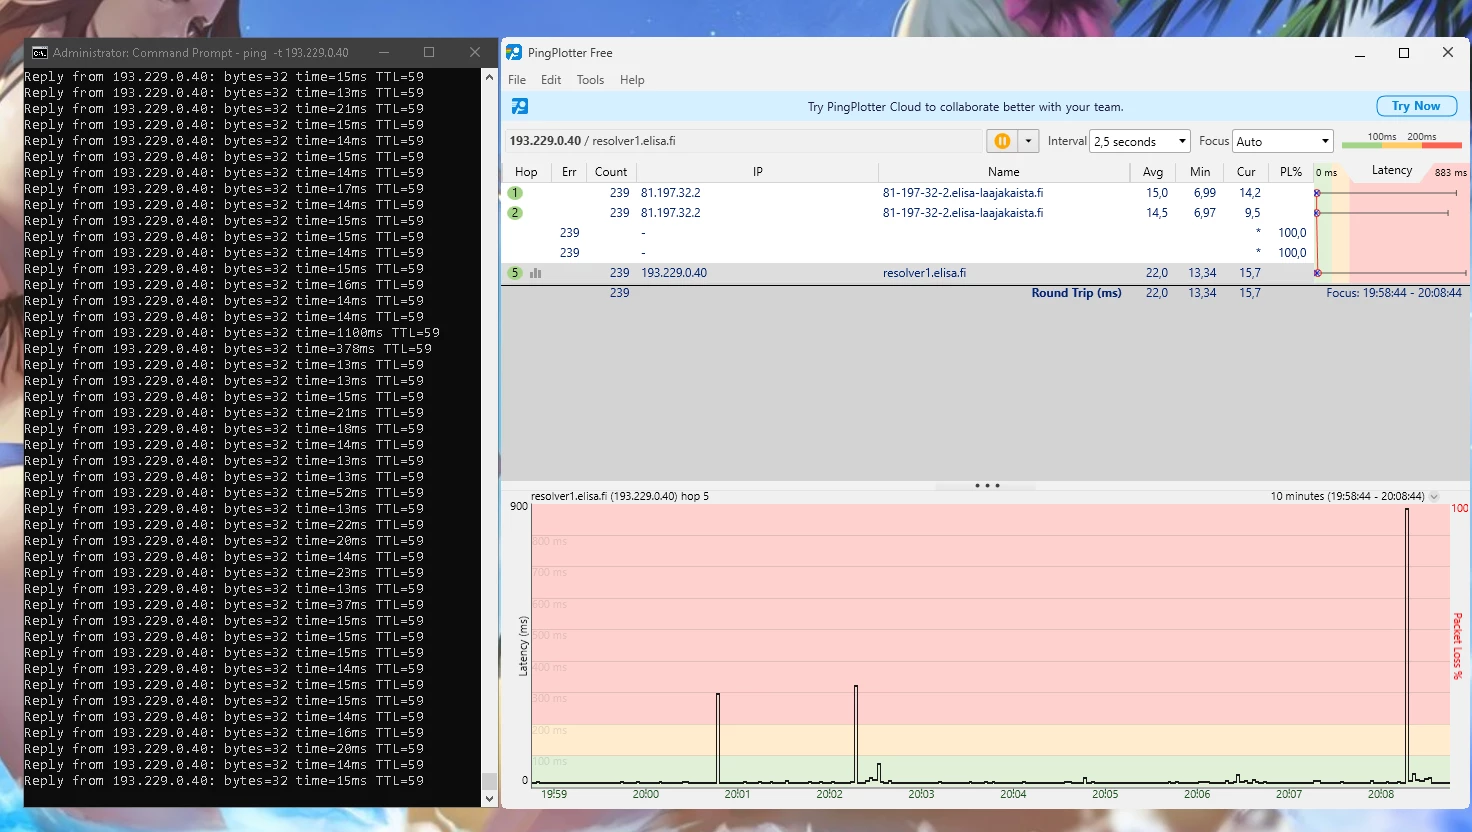Click the ping reply line with time=1100ms

pos(232,333)
